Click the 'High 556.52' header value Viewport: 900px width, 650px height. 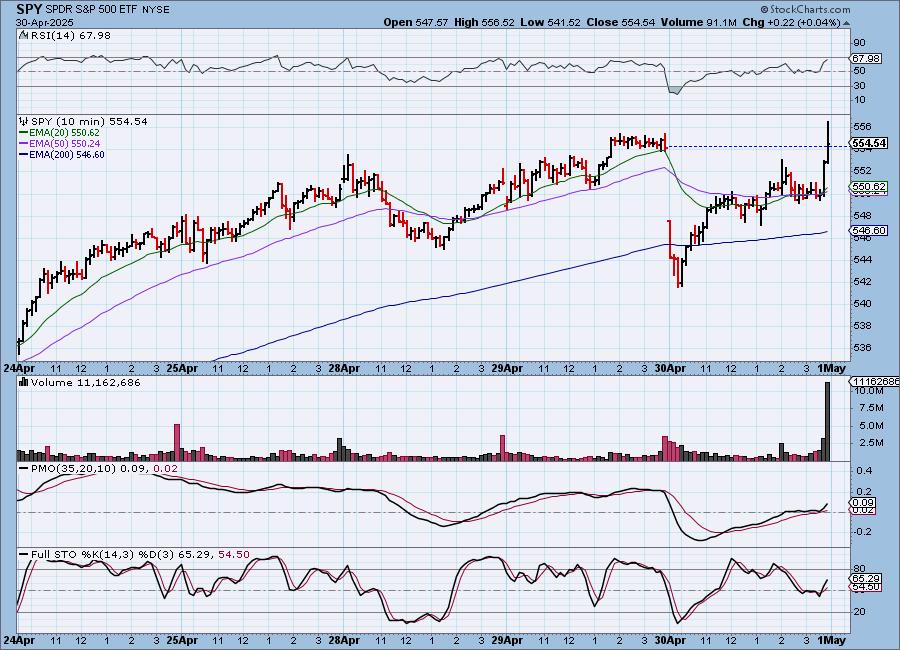484,22
